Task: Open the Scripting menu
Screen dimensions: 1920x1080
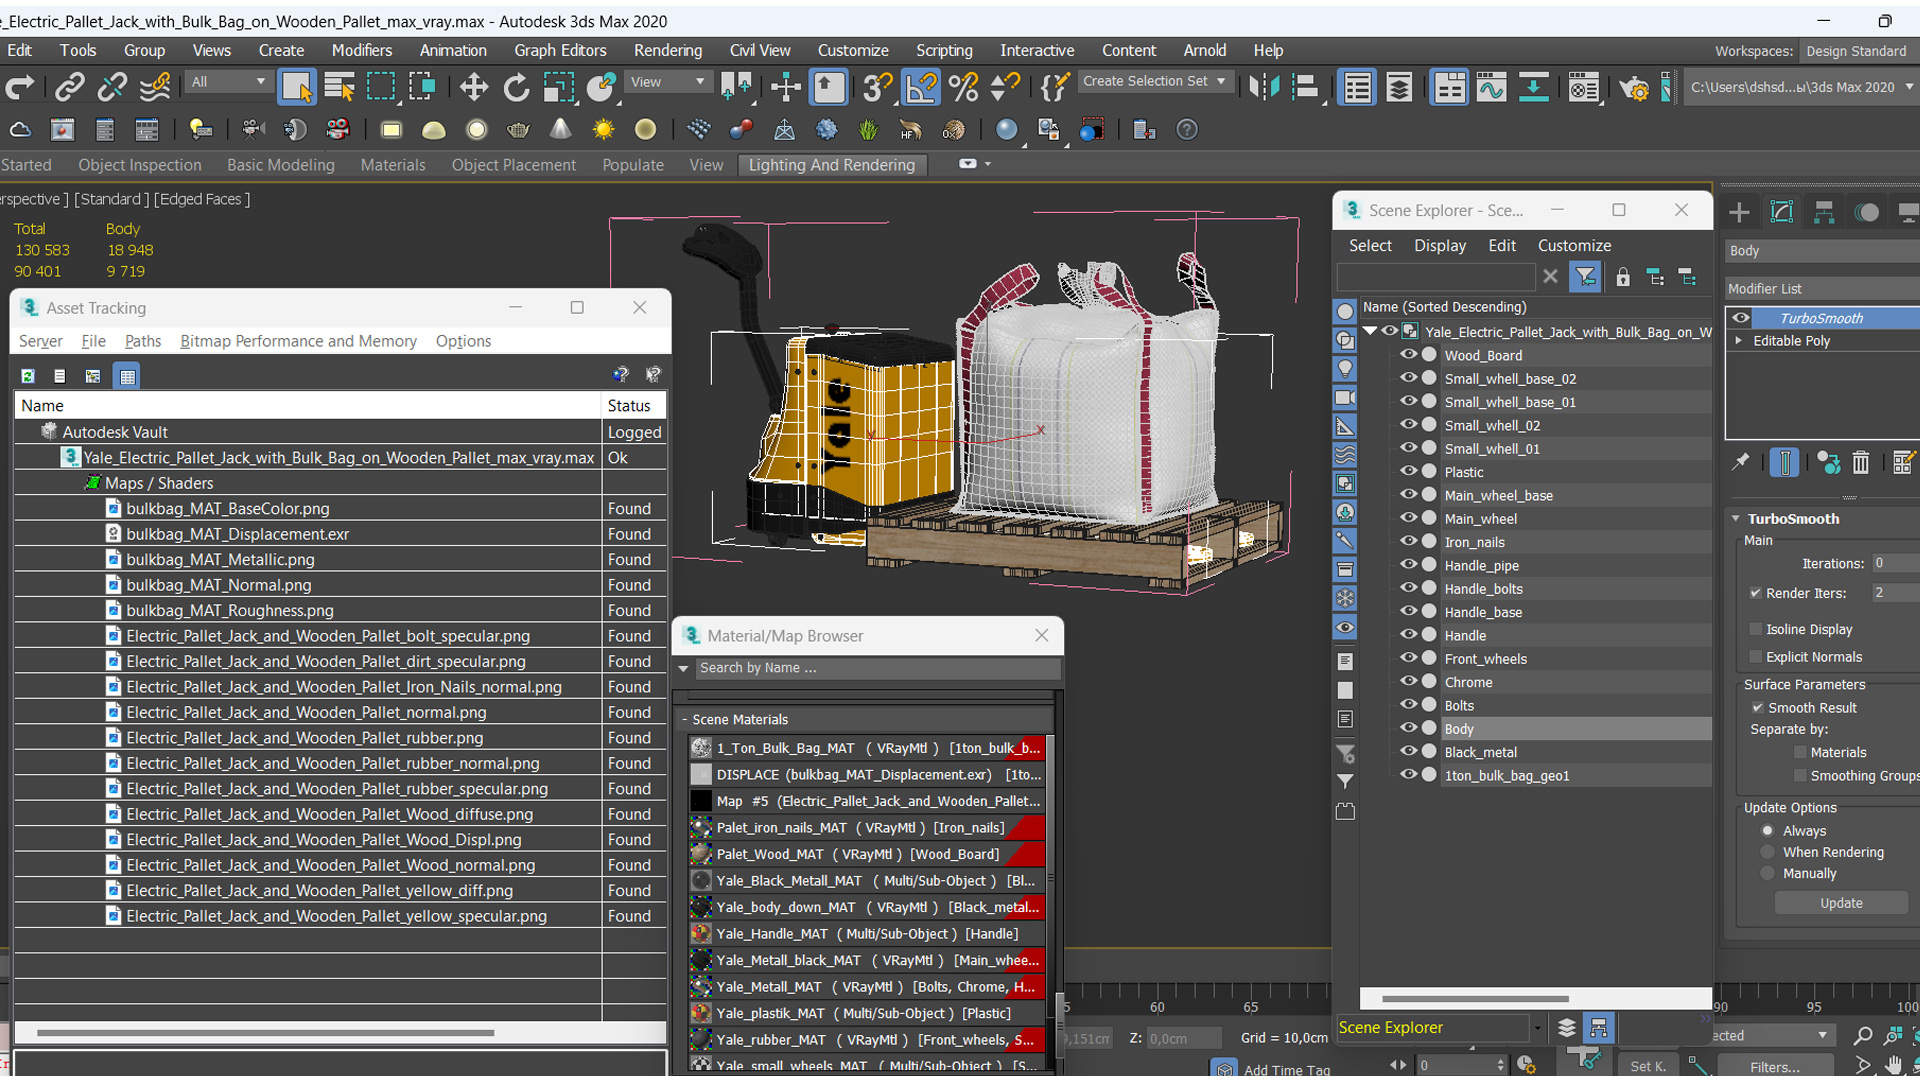Action: pos(944,50)
